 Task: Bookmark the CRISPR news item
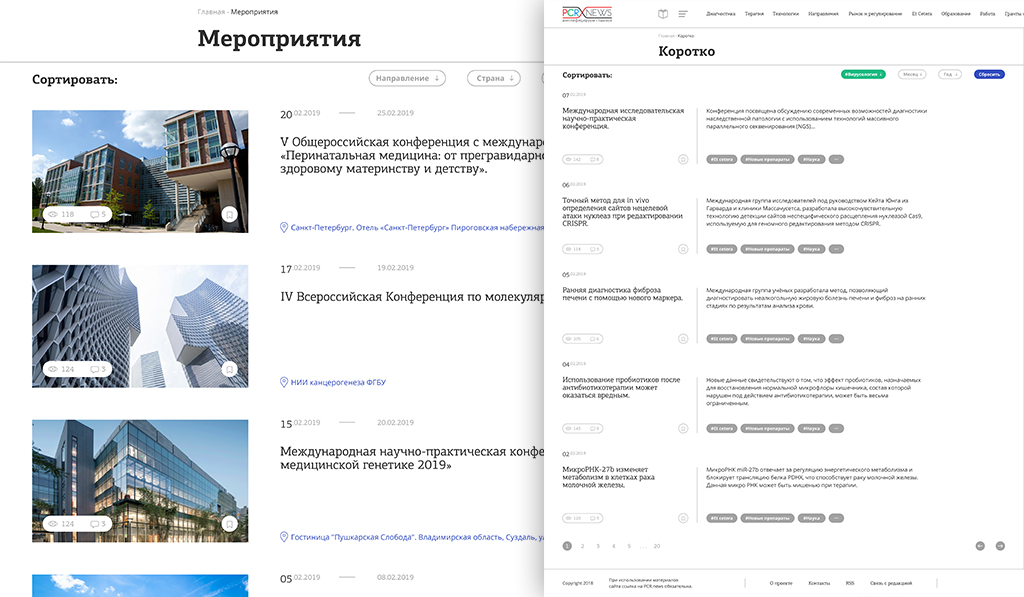683,249
